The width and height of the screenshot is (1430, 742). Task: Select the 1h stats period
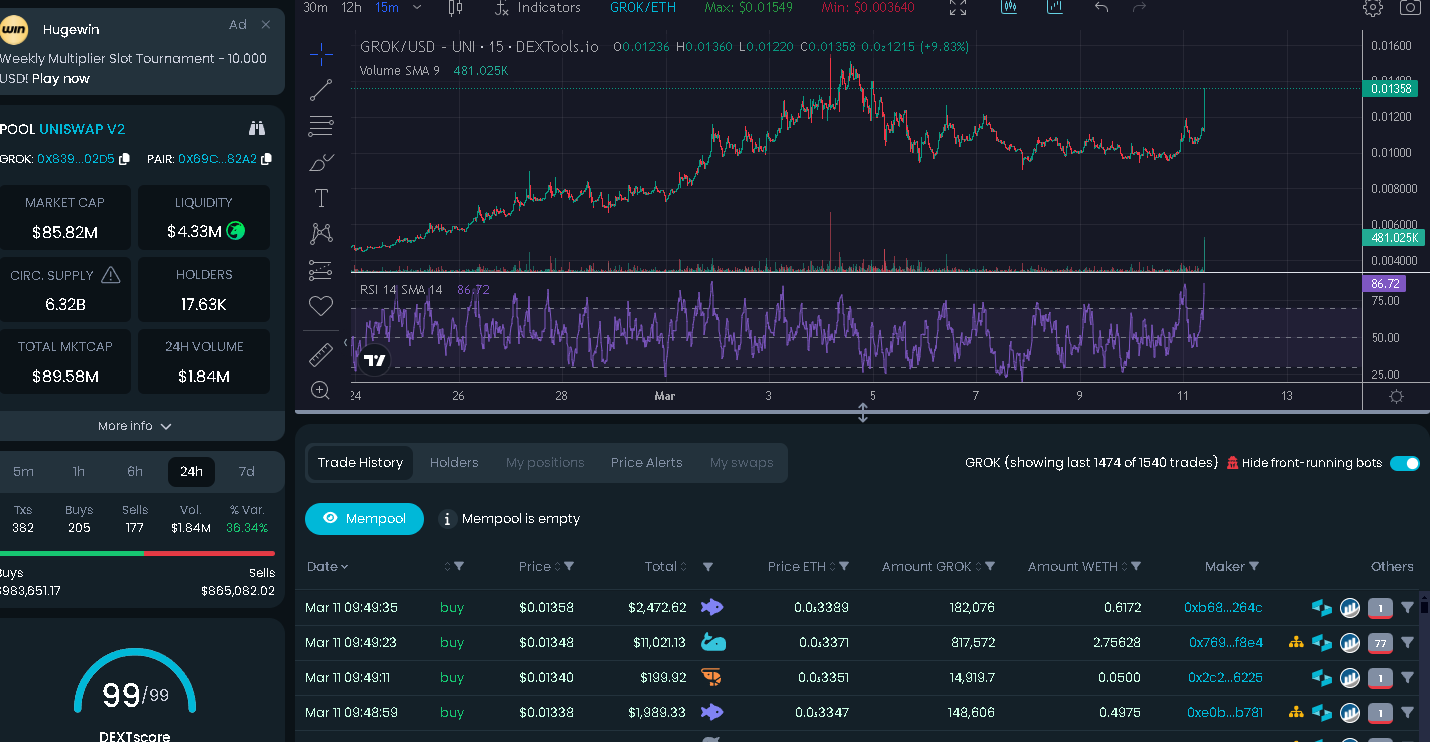(79, 471)
